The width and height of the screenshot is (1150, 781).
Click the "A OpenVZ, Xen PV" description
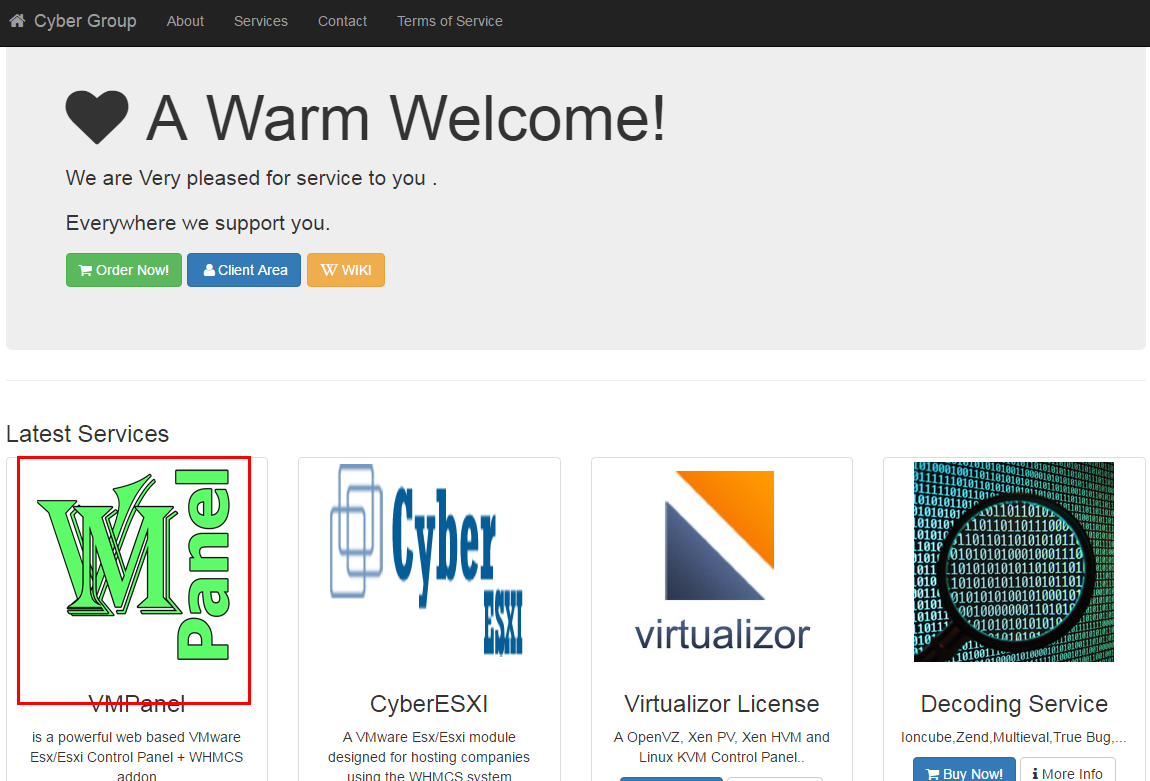tap(722, 747)
